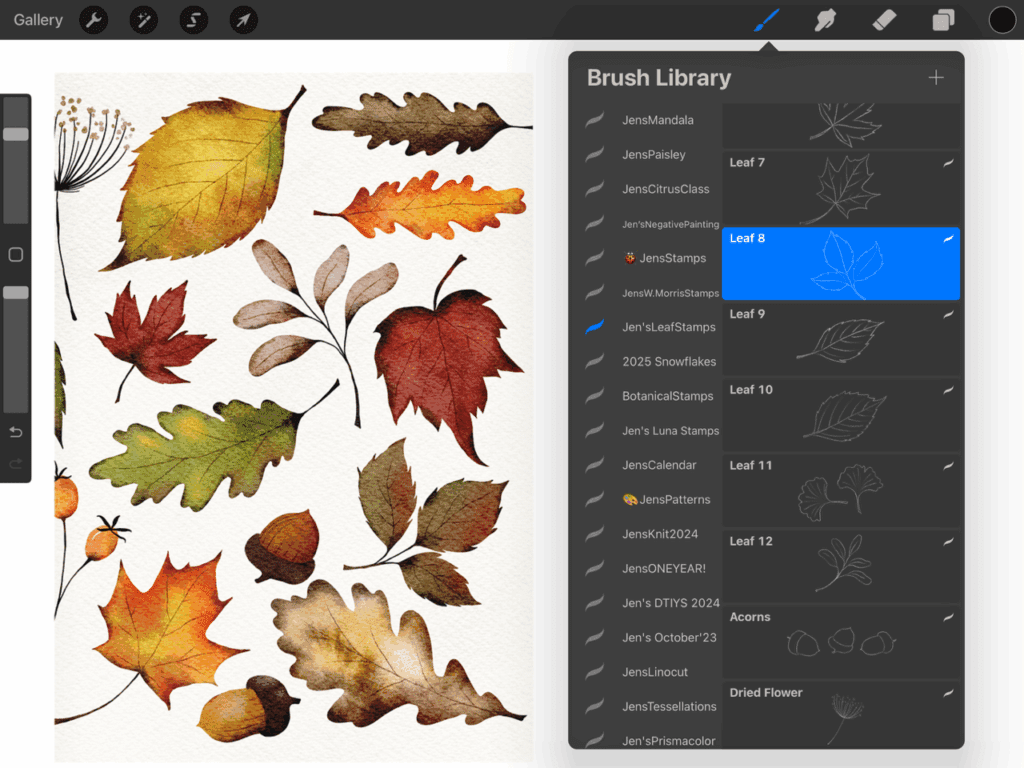Click stroke icon on Acorns row
This screenshot has width=1024, height=768.
(x=948, y=618)
